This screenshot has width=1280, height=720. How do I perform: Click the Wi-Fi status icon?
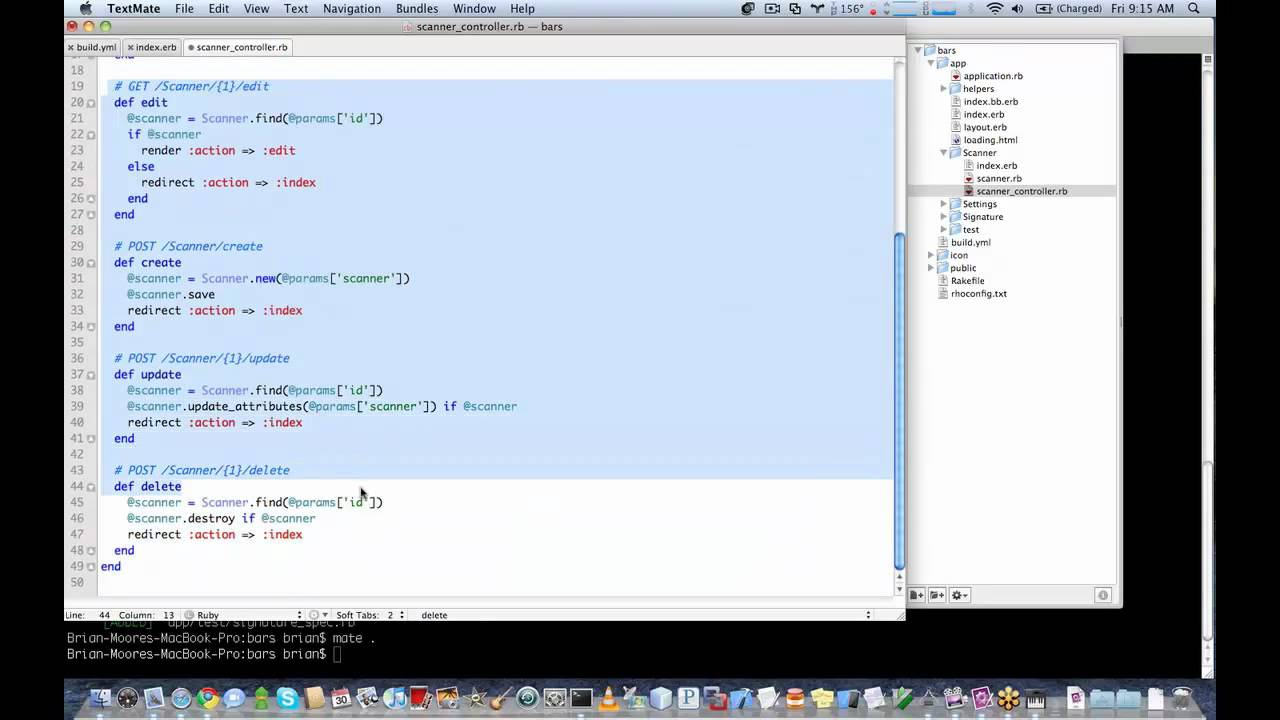[994, 8]
